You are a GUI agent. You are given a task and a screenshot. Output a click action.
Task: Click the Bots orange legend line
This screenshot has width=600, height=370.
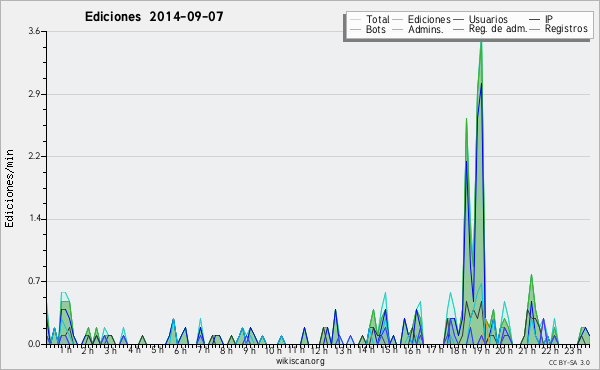click(x=355, y=29)
